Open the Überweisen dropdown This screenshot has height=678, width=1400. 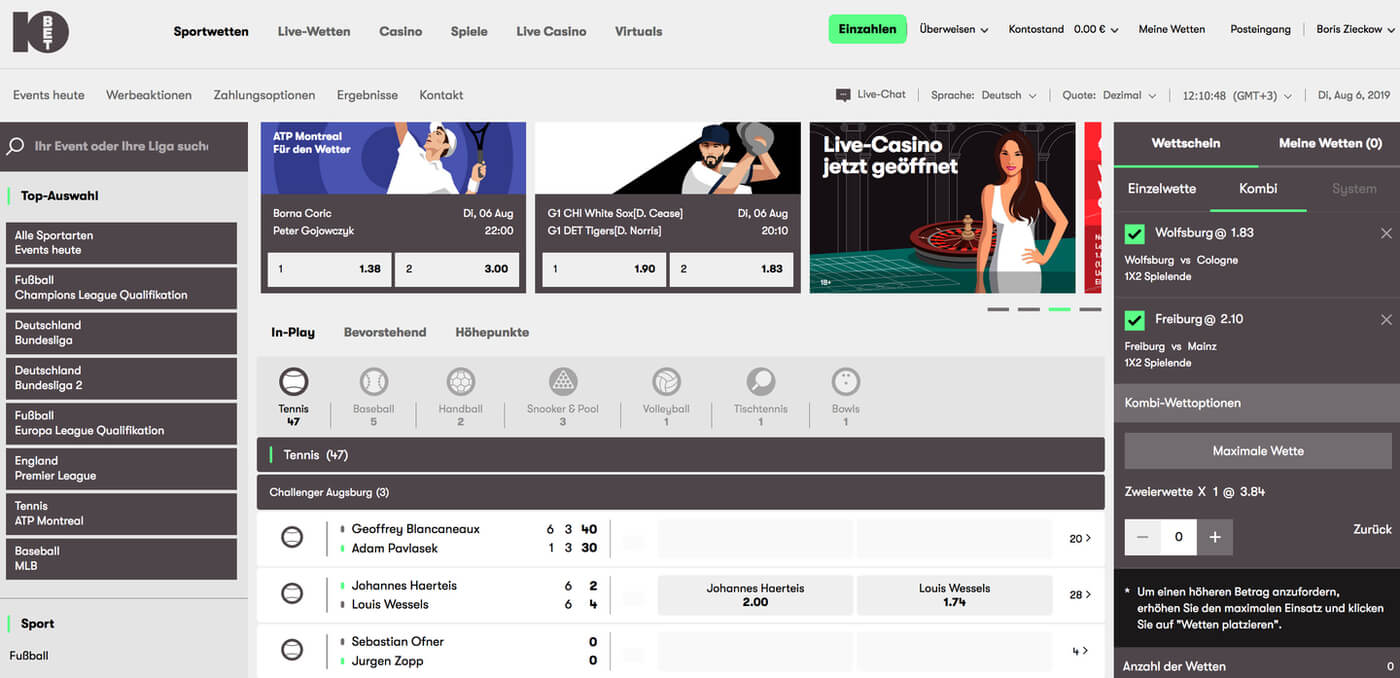coord(954,30)
